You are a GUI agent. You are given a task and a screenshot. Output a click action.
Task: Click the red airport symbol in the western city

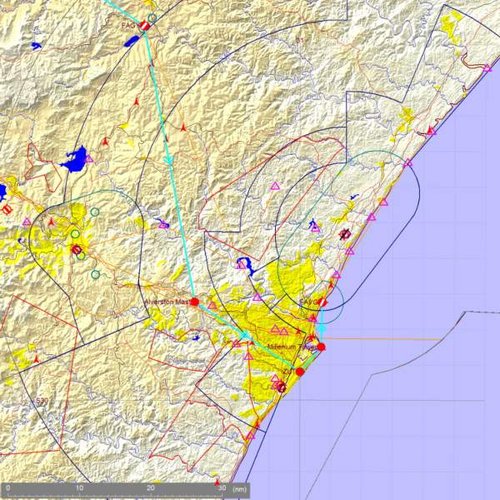click(77, 249)
